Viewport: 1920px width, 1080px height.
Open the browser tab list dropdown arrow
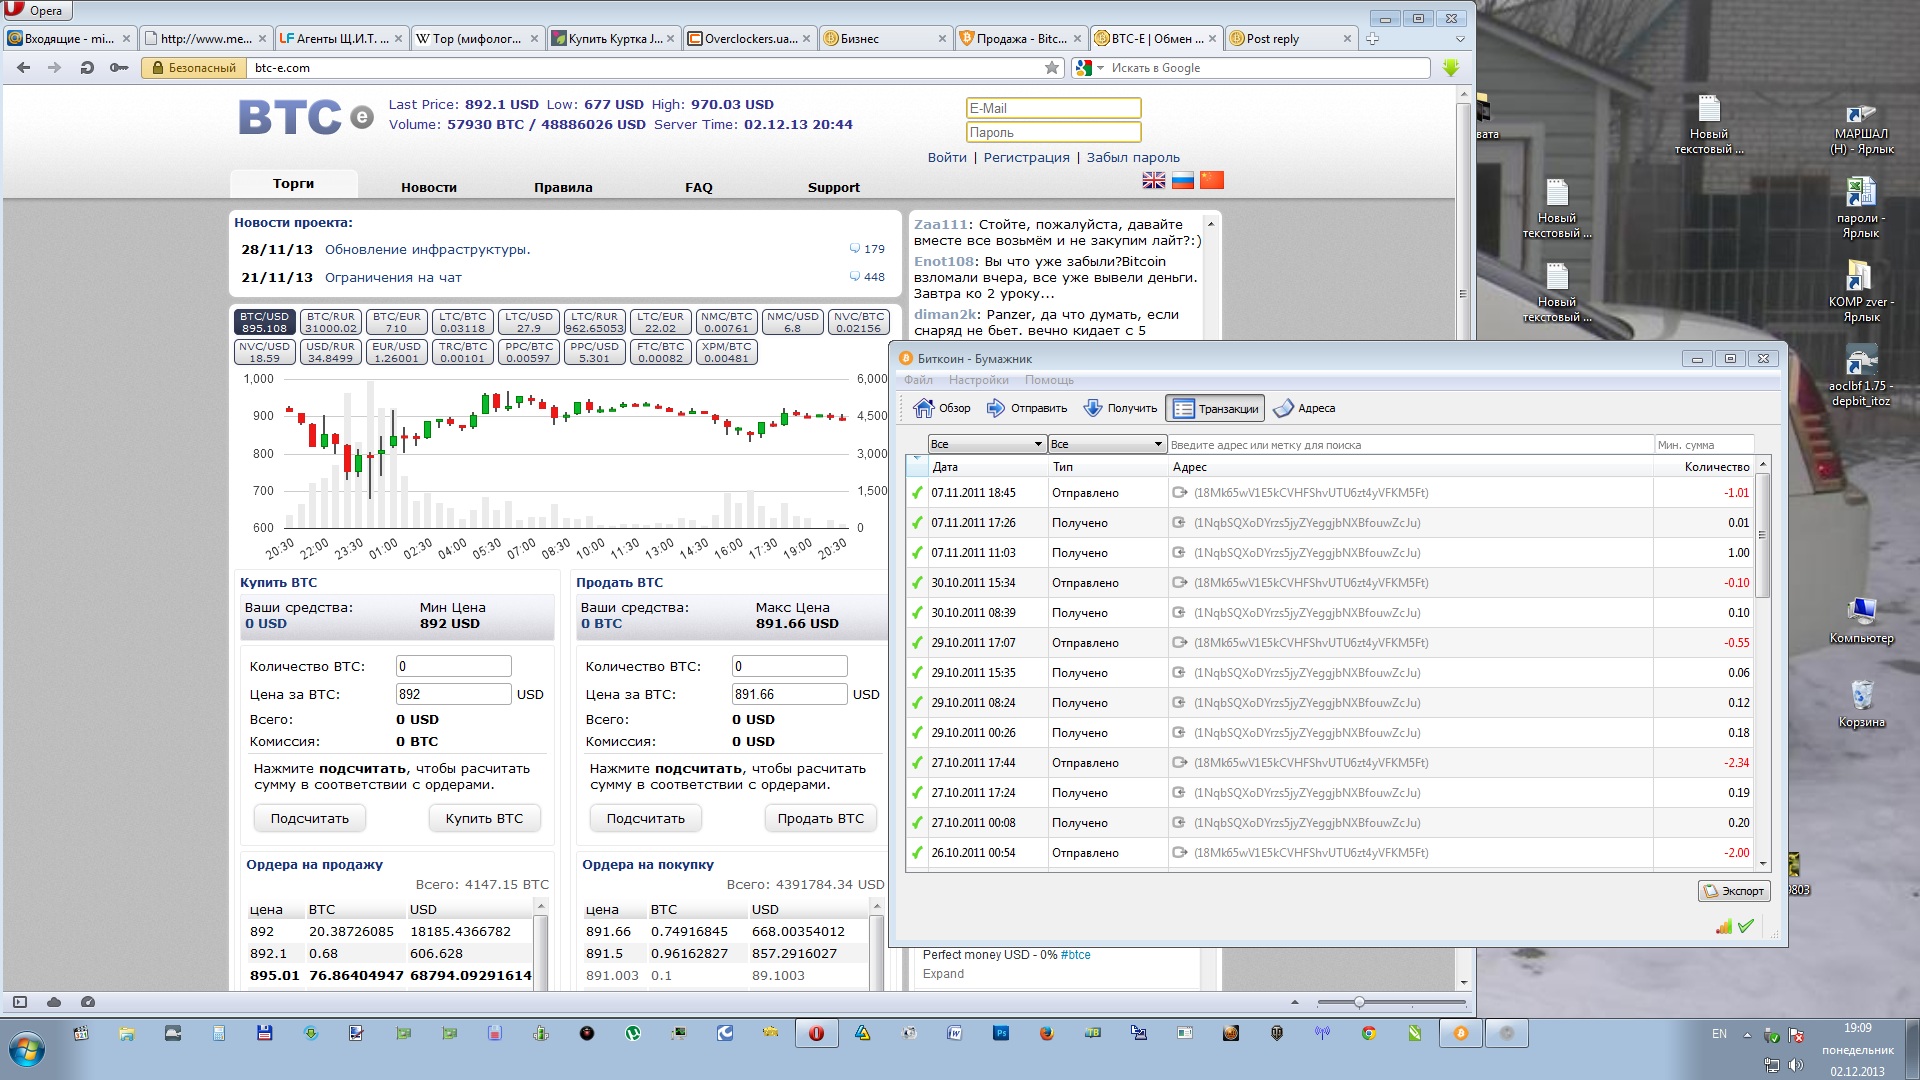click(x=1460, y=39)
